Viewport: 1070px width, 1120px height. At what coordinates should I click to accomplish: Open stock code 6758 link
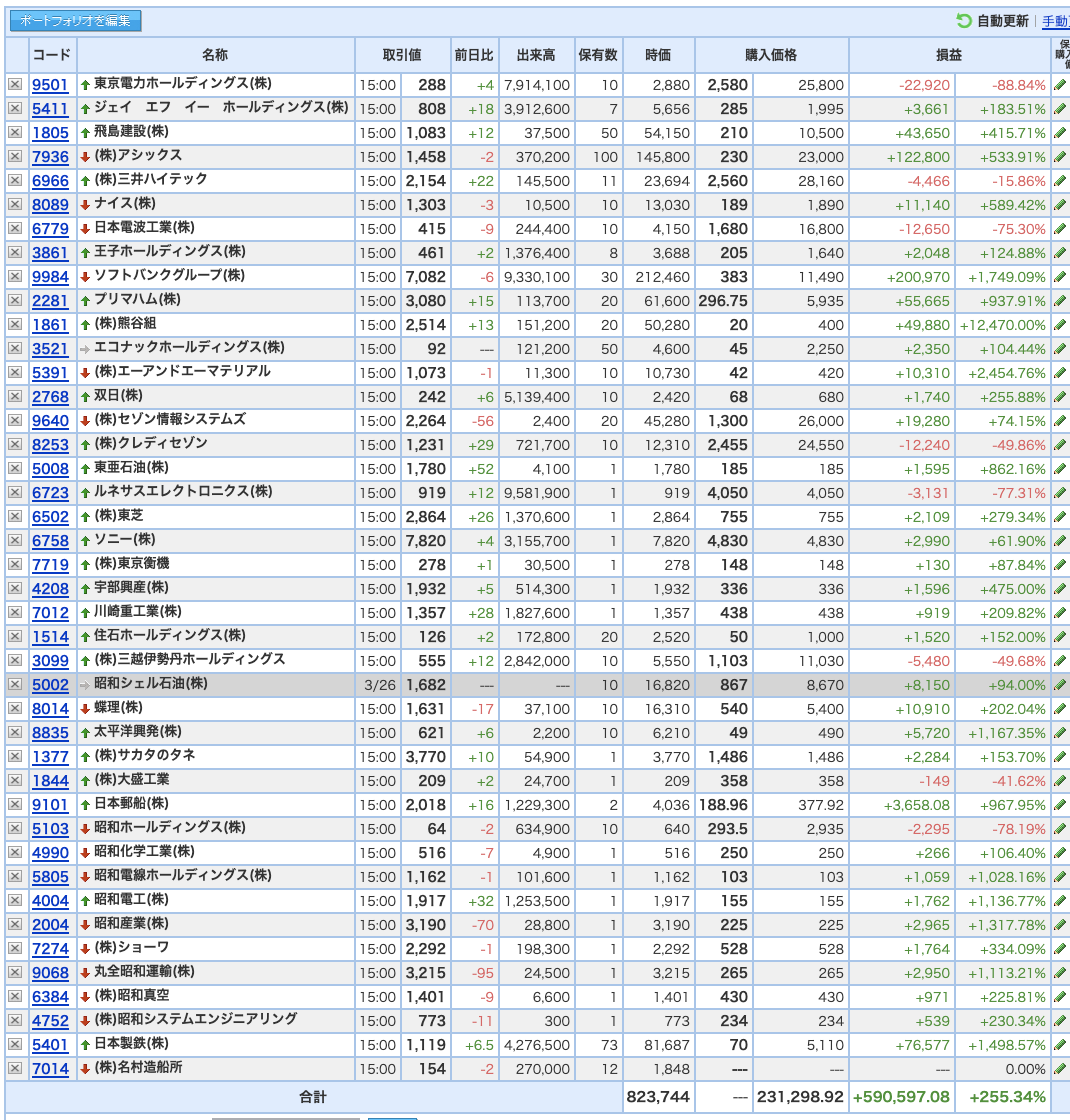tap(50, 541)
